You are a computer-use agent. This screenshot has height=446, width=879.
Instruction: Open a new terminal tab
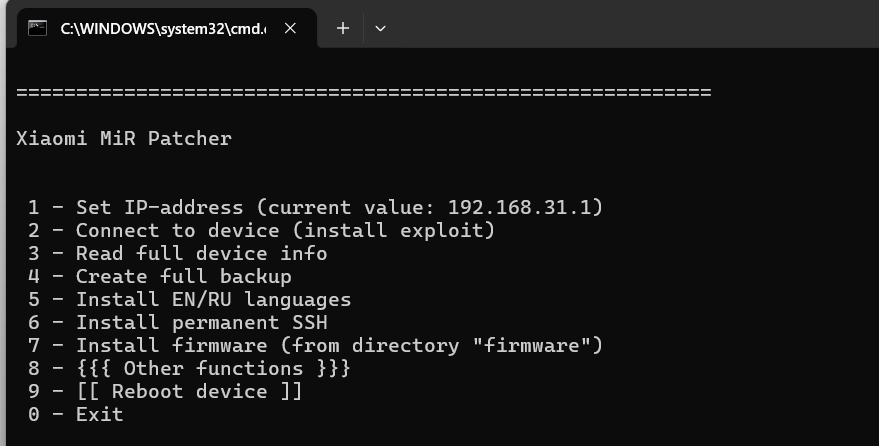[x=343, y=28]
